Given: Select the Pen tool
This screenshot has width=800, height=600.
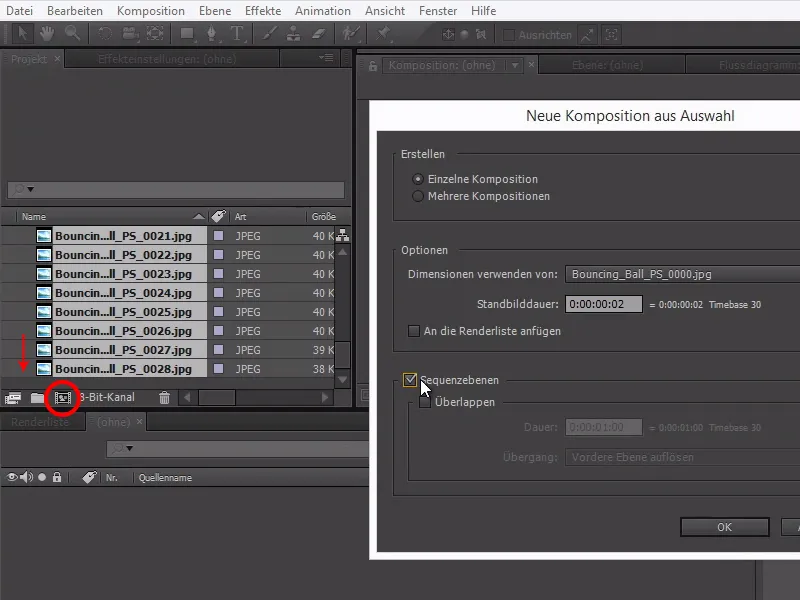Looking at the screenshot, I should [x=211, y=34].
